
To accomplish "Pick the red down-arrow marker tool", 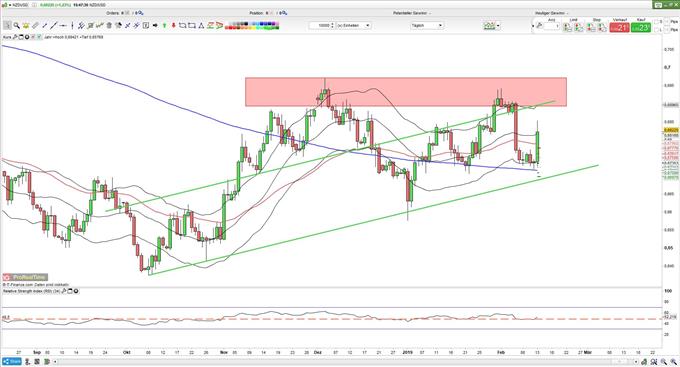I will (x=173, y=26).
